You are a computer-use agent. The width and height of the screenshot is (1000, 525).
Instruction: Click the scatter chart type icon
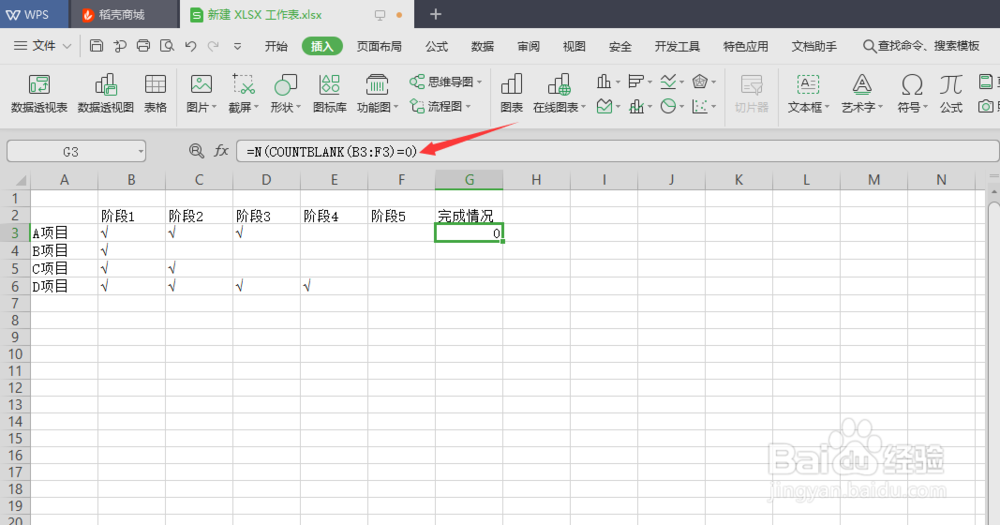[x=700, y=107]
